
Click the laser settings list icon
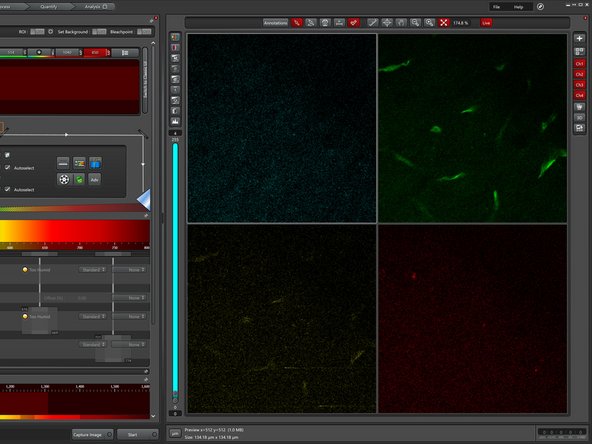coord(125,52)
